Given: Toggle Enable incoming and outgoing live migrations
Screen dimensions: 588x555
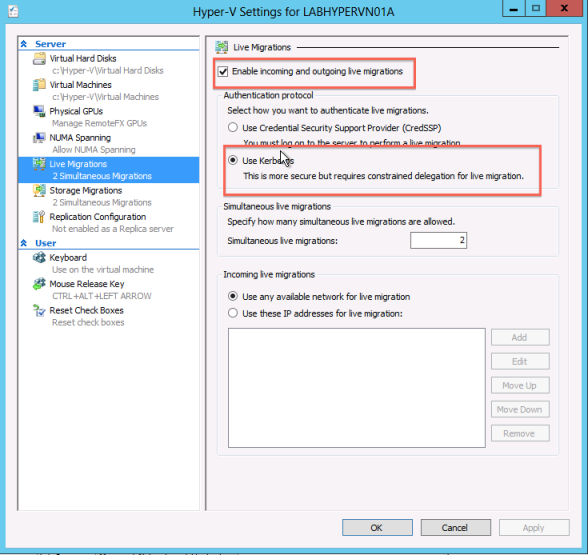Looking at the screenshot, I should point(223,71).
